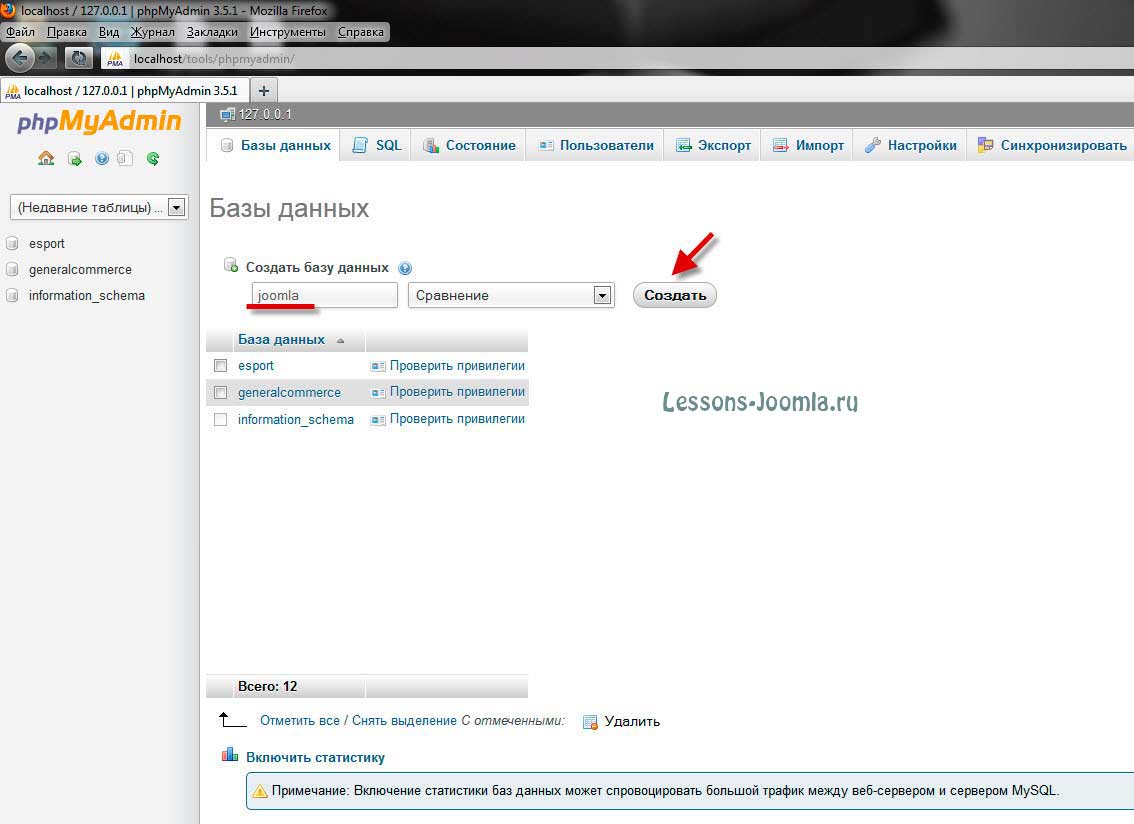1134x824 pixels.
Task: Tick the esport database checkbox
Action: click(221, 365)
